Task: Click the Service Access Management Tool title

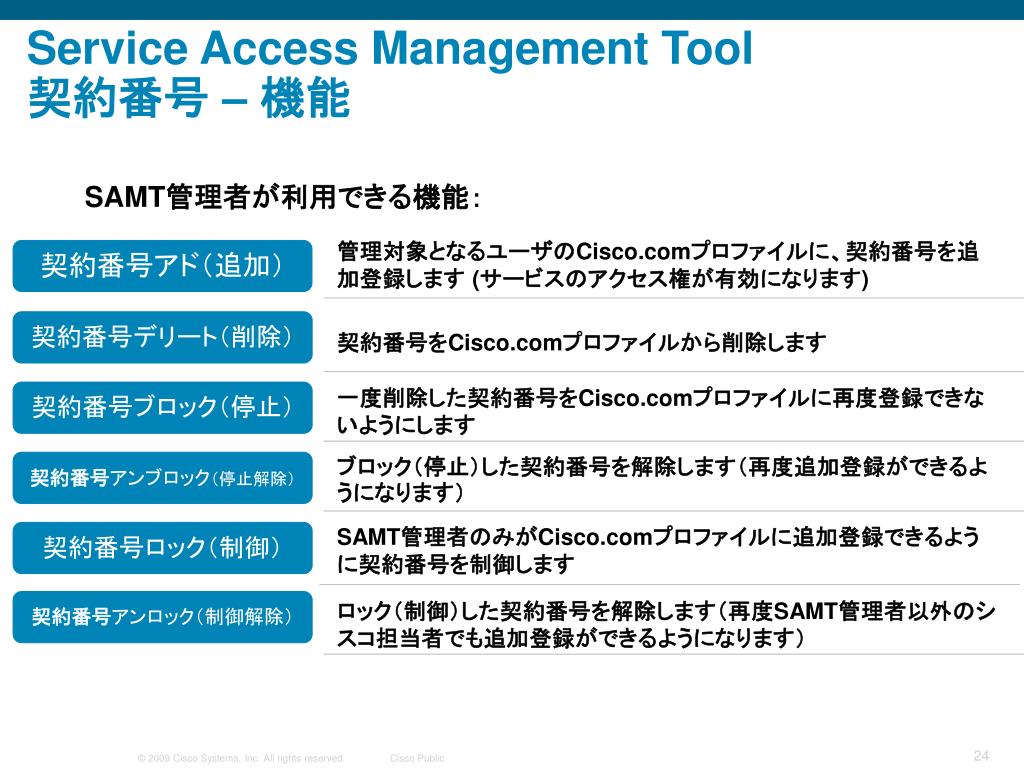Action: pos(390,48)
